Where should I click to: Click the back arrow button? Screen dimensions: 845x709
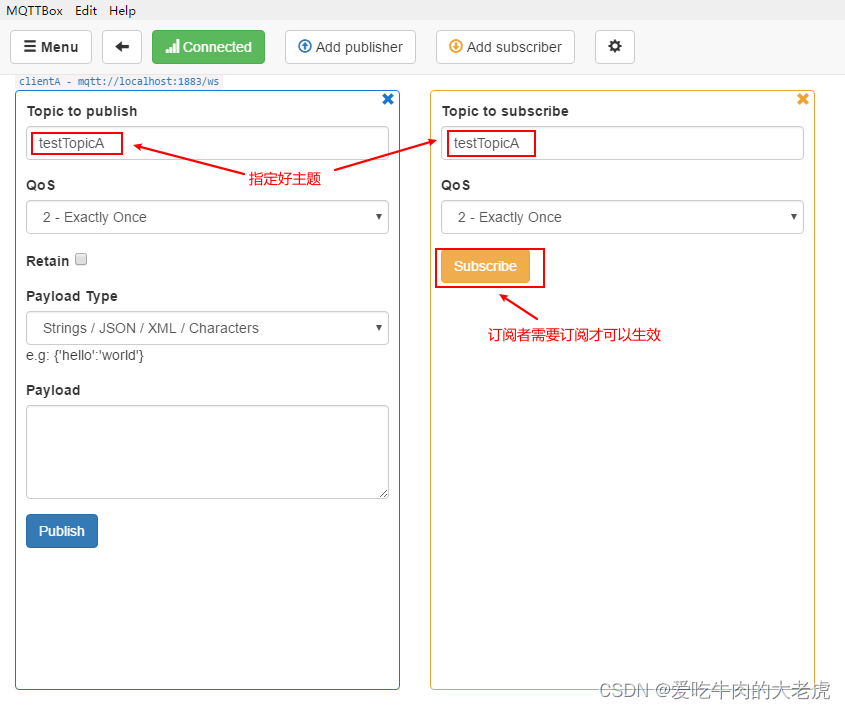[x=122, y=47]
